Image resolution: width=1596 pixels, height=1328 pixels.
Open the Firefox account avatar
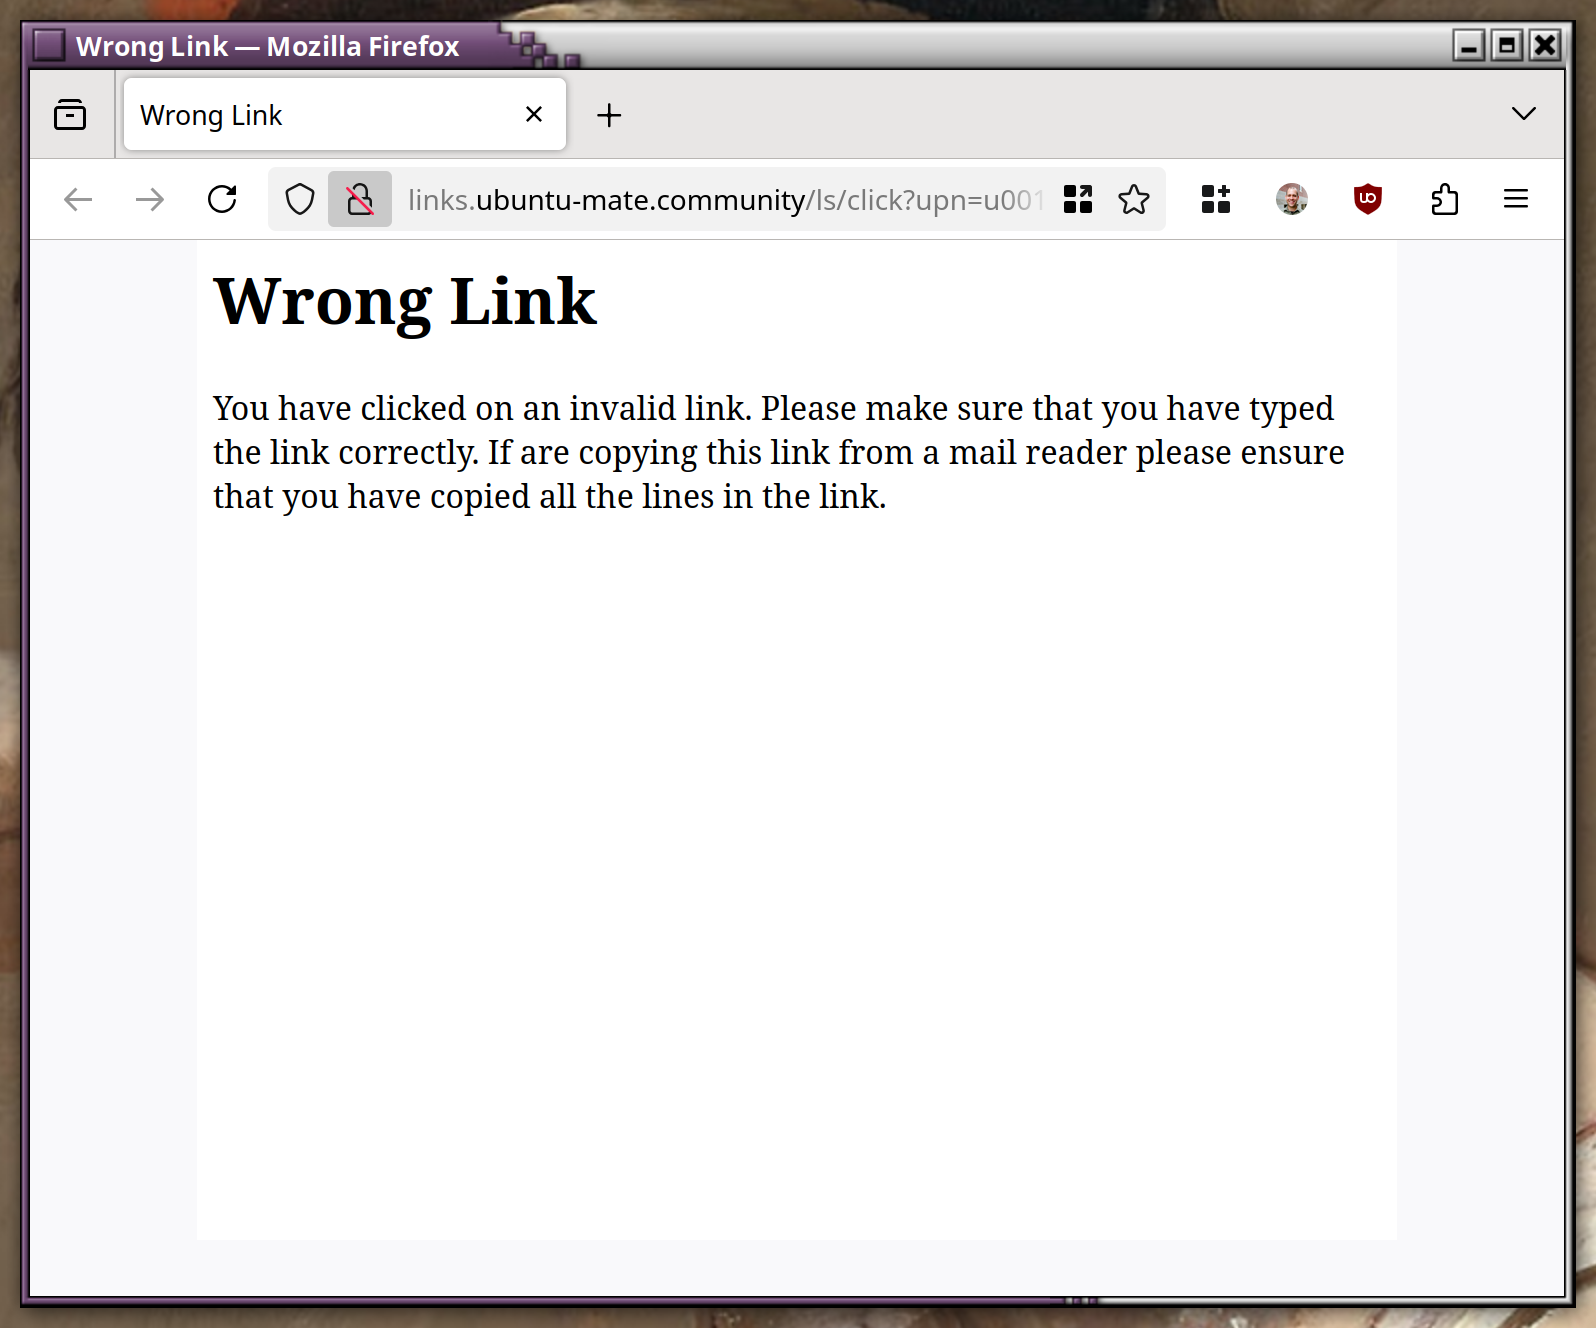pos(1292,199)
